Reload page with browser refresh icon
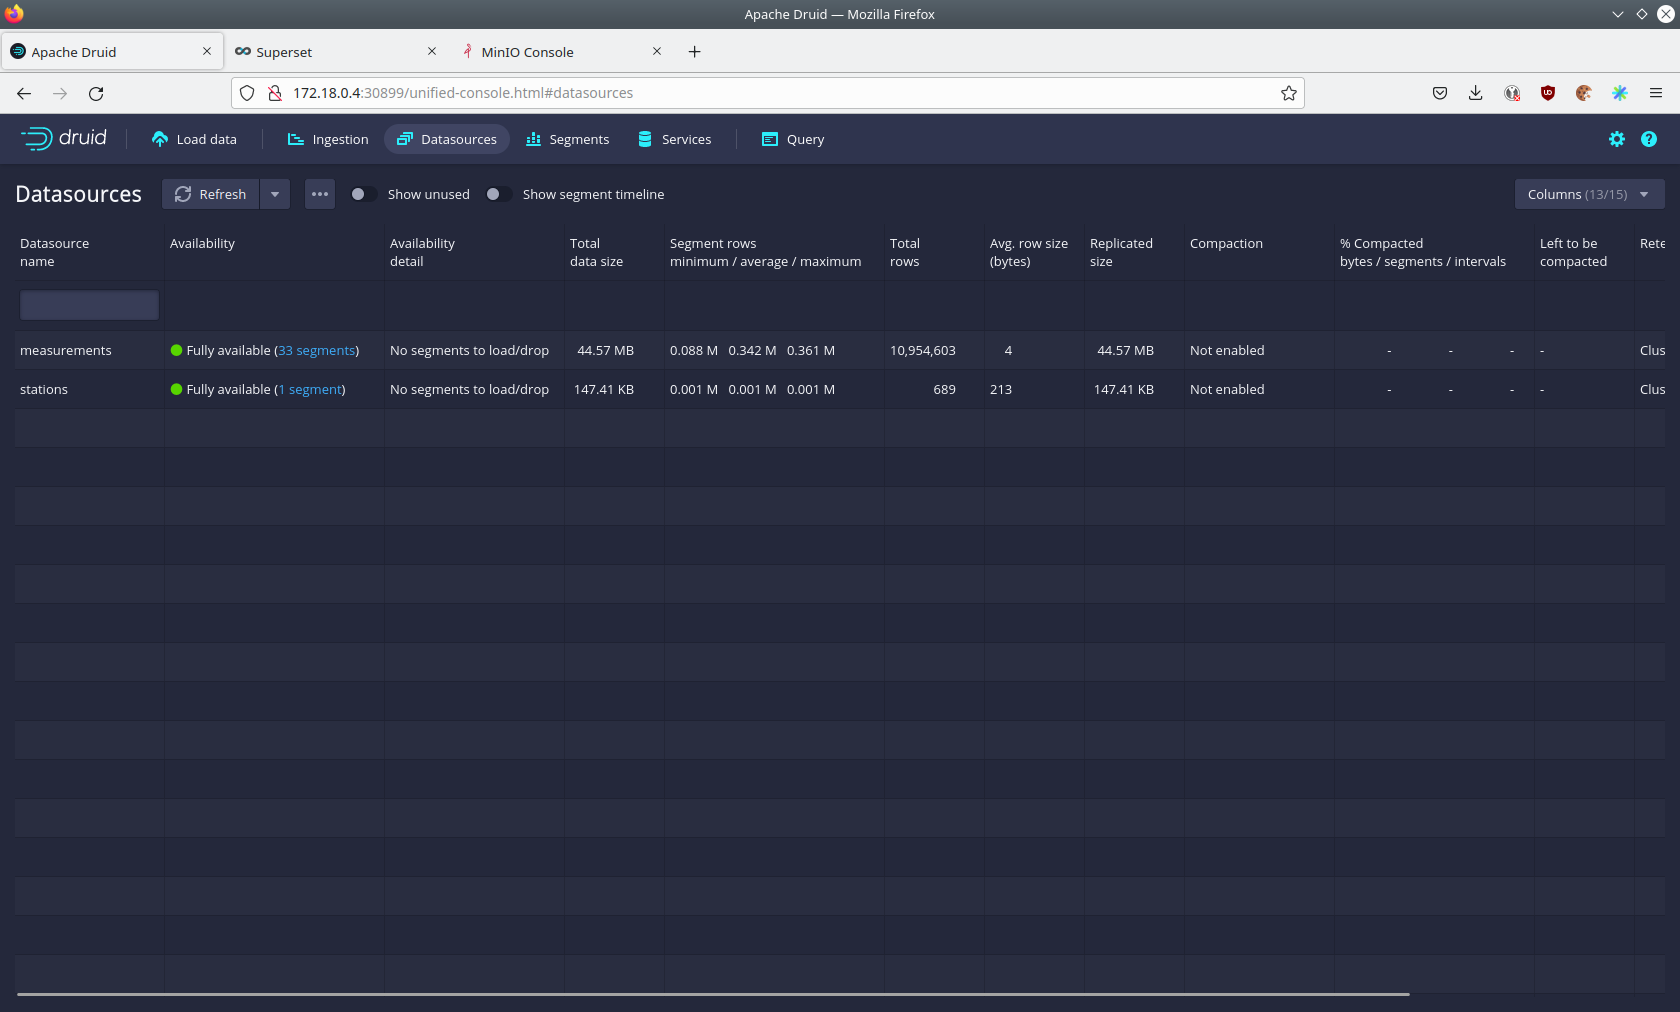This screenshot has height=1012, width=1680. [x=96, y=93]
